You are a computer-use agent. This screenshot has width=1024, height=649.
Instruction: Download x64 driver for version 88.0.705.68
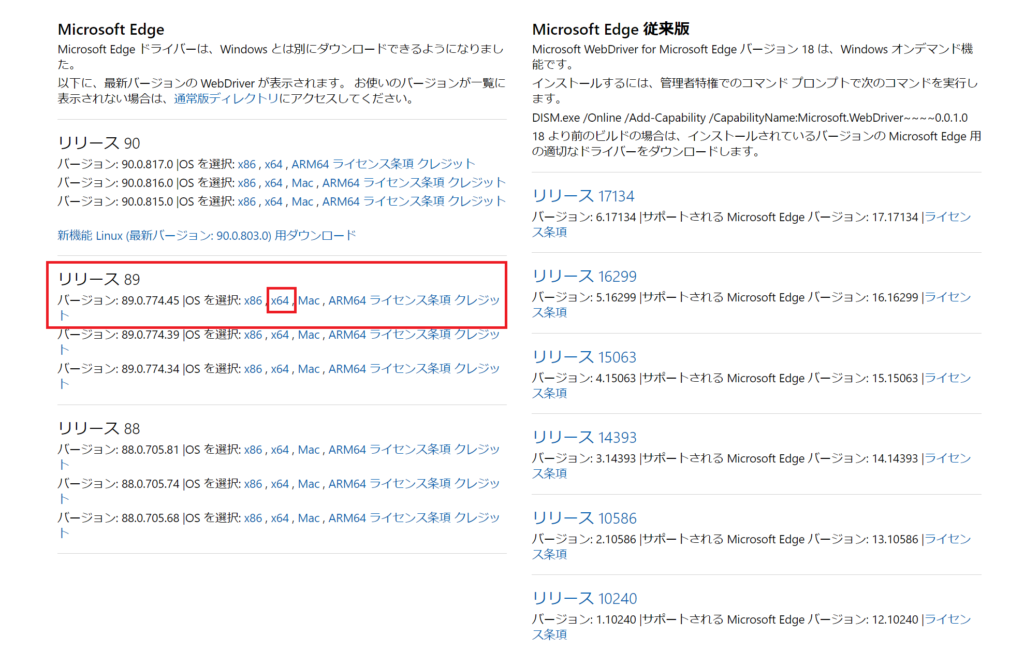pos(280,518)
